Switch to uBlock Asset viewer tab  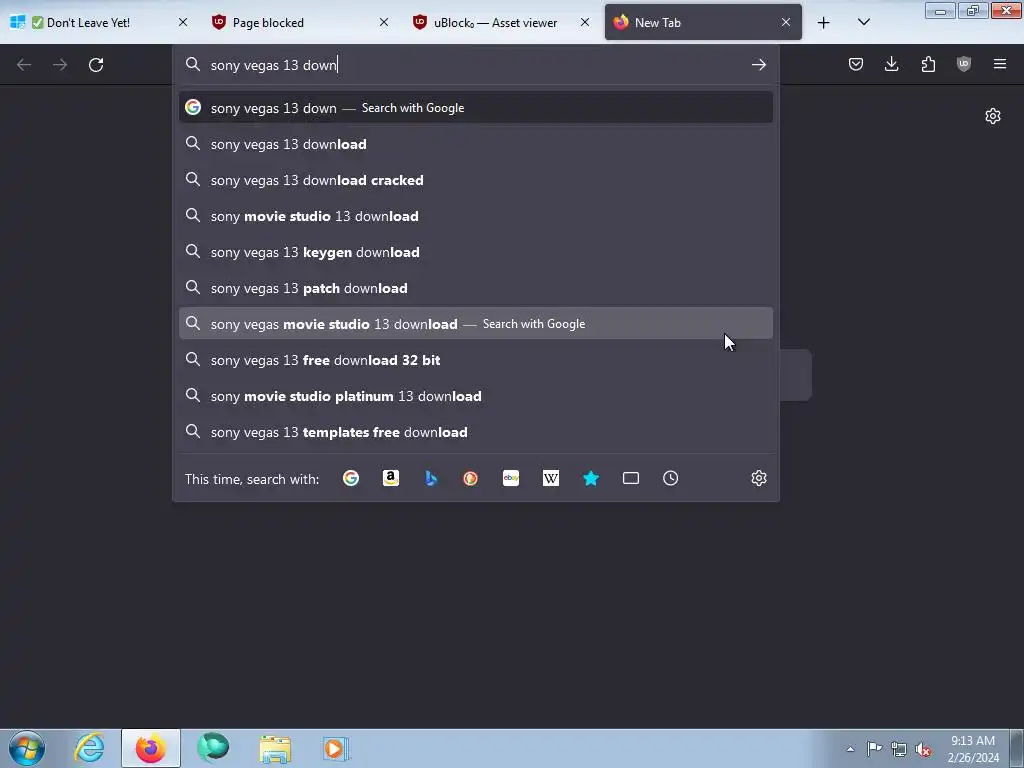click(x=502, y=23)
